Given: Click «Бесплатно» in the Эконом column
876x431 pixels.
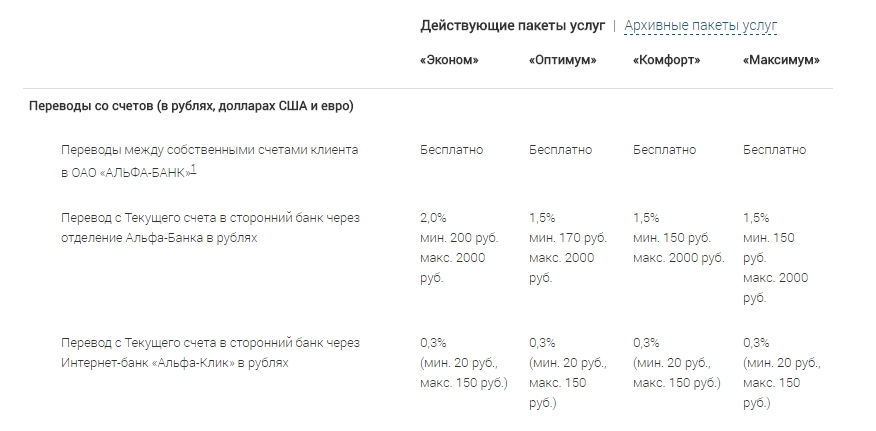Looking at the screenshot, I should [x=451, y=150].
